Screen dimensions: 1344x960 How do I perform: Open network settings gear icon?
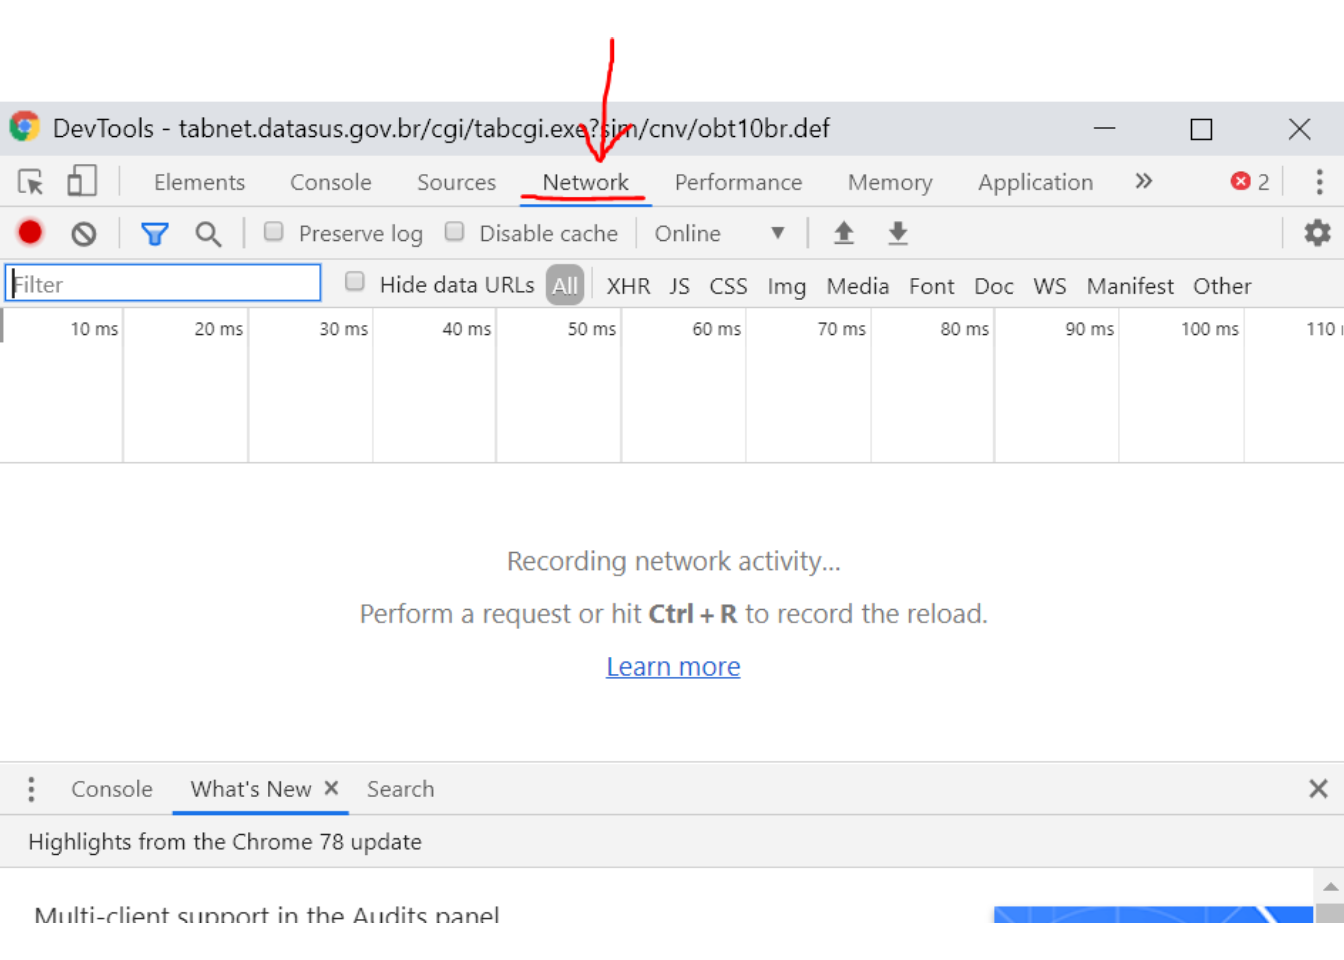1317,233
